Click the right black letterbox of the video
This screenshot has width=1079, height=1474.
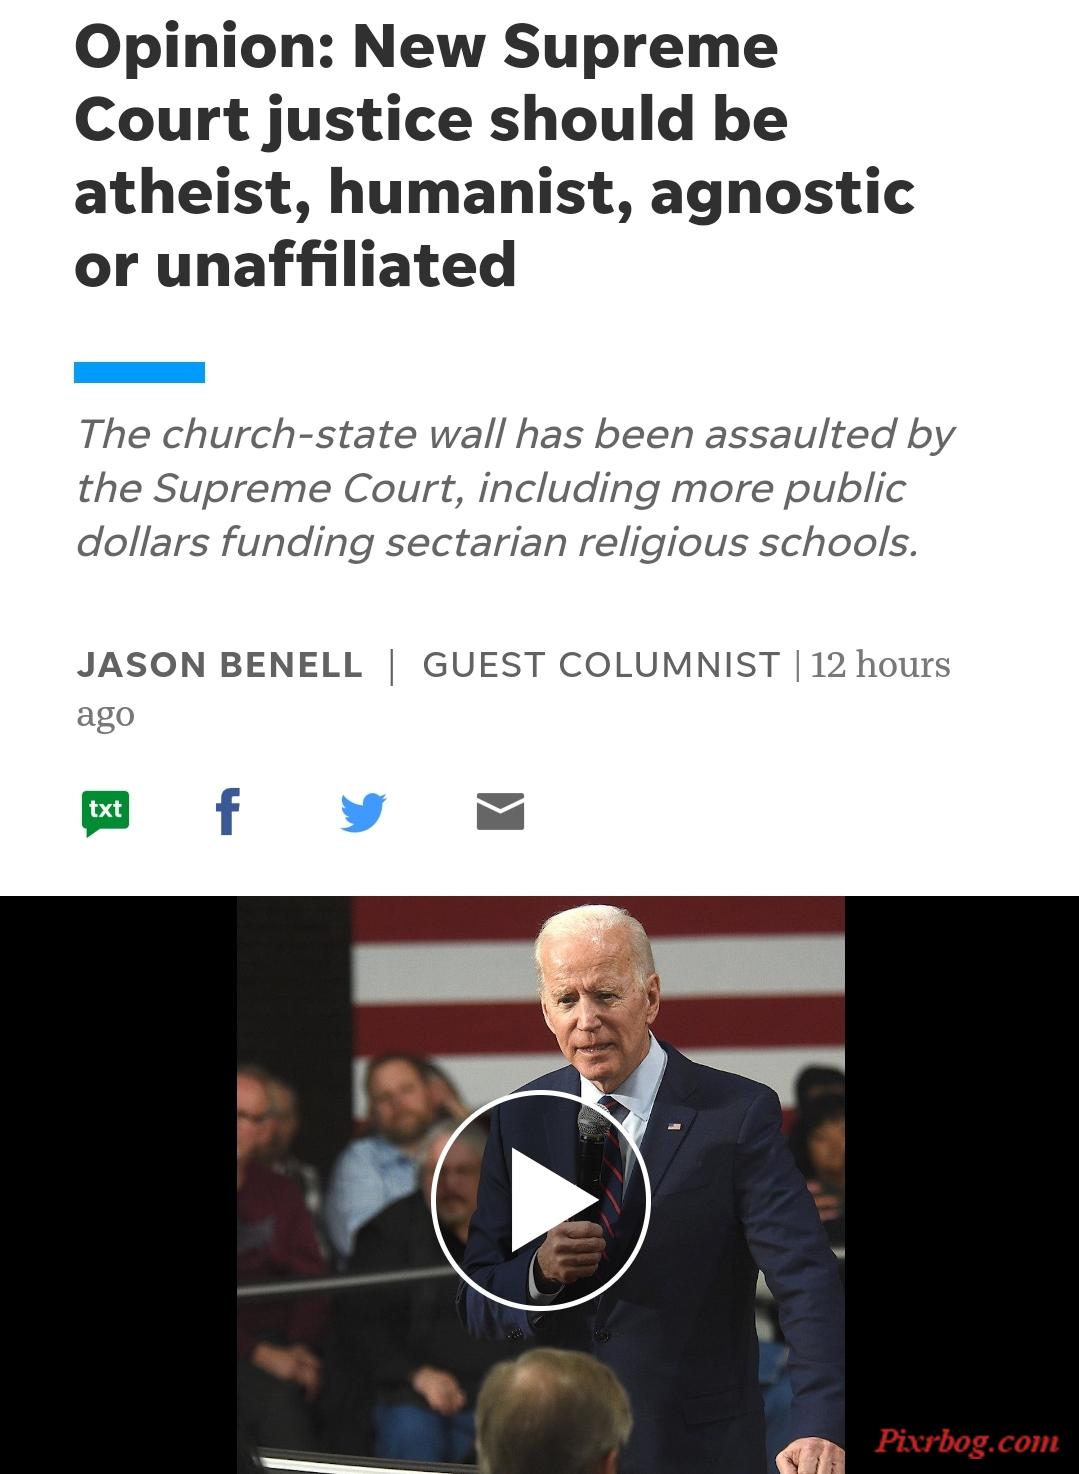pyautogui.click(x=962, y=1160)
